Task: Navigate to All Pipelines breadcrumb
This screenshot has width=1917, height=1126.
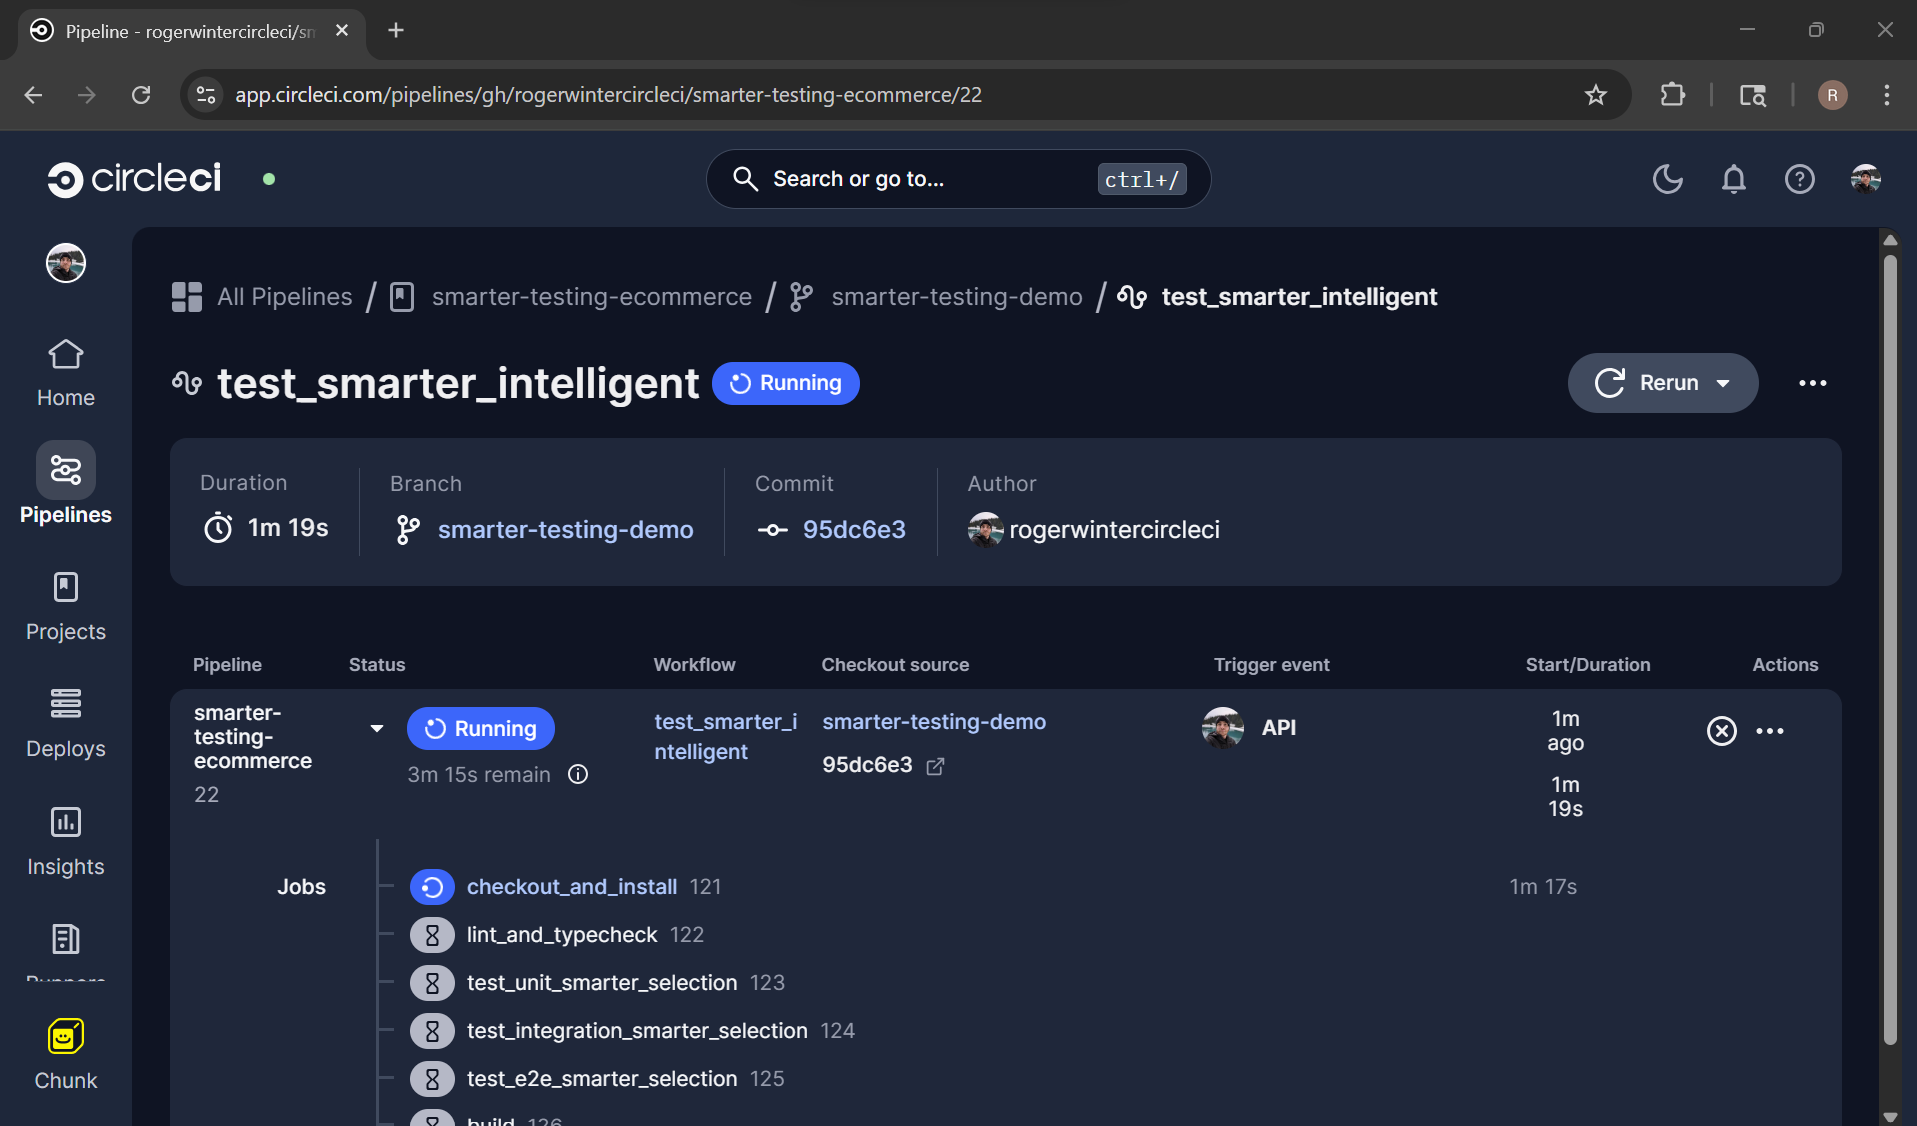Action: click(284, 296)
